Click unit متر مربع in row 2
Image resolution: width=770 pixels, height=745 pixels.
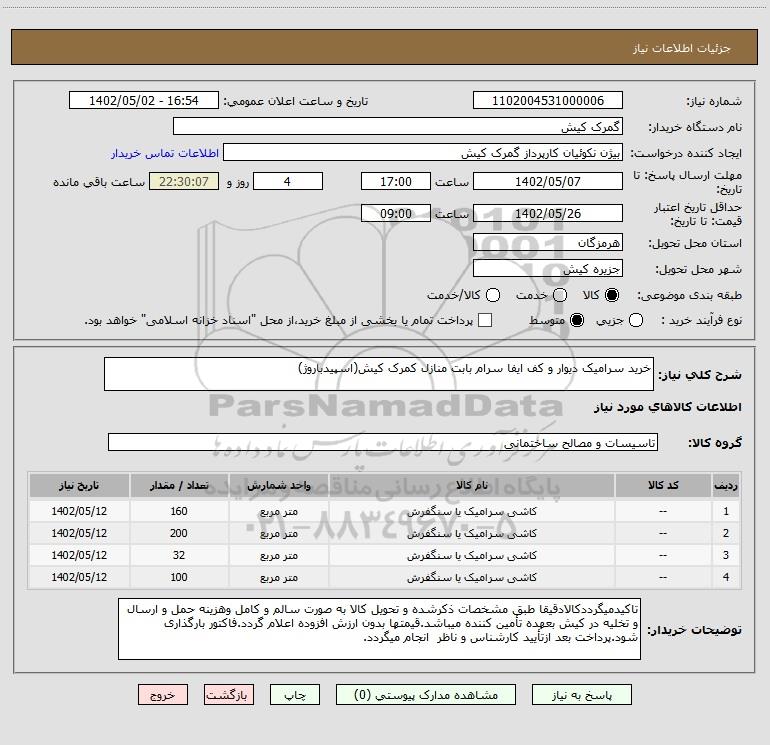click(278, 533)
